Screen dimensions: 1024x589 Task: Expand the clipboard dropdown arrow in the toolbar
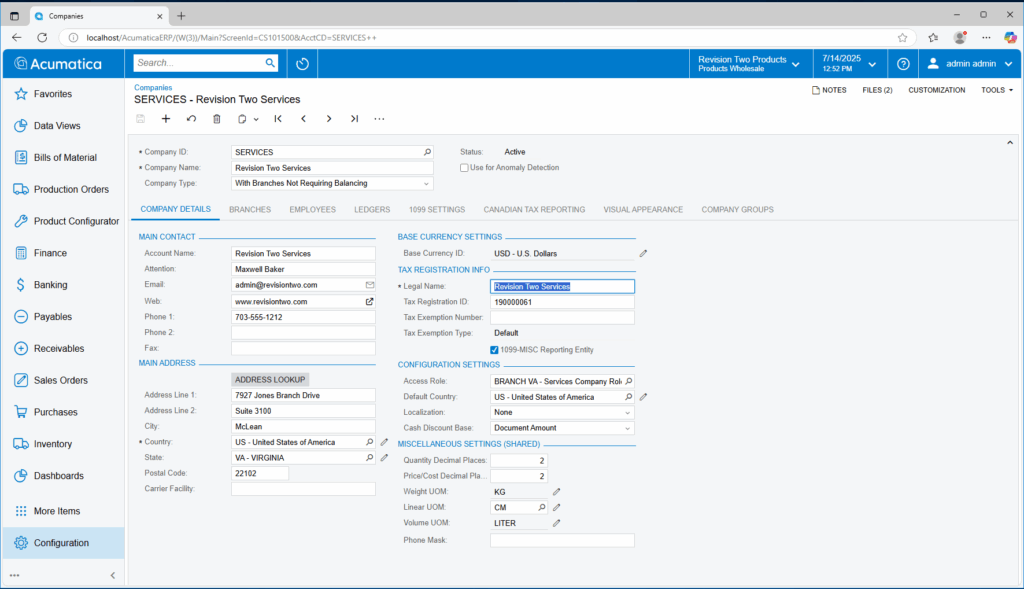(x=256, y=119)
